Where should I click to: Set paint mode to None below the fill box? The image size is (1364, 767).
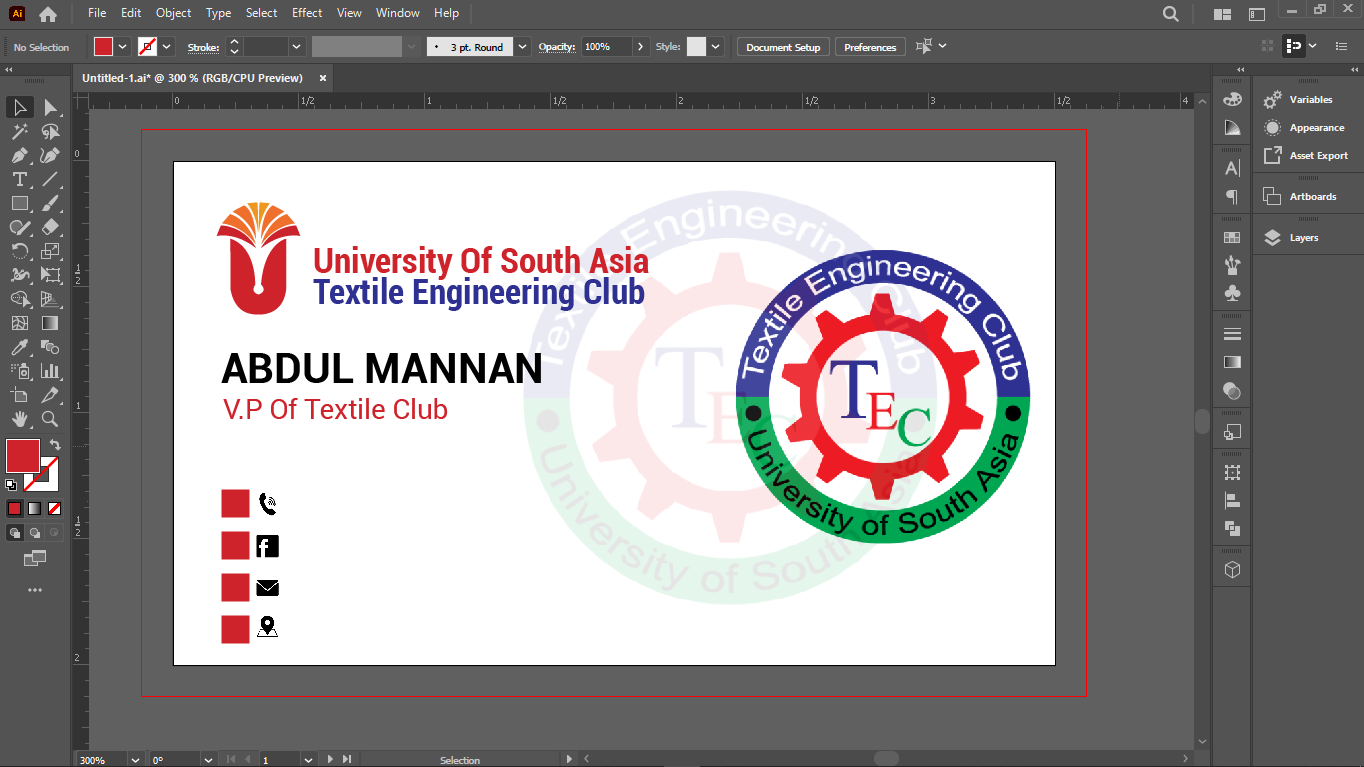click(54, 508)
